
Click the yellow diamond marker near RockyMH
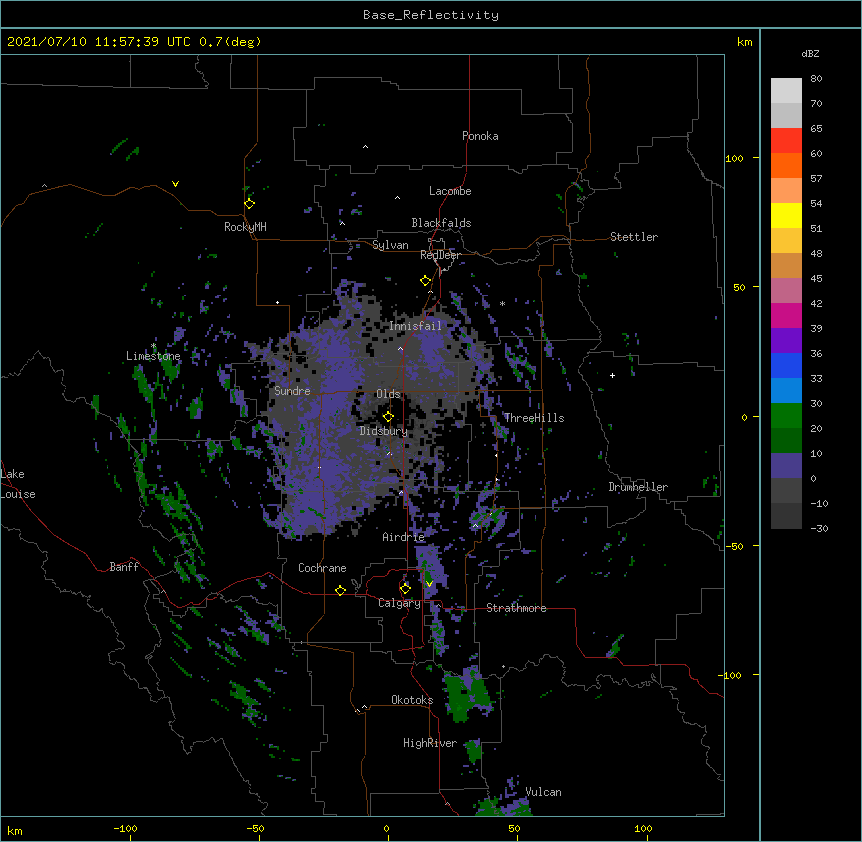pyautogui.click(x=249, y=204)
